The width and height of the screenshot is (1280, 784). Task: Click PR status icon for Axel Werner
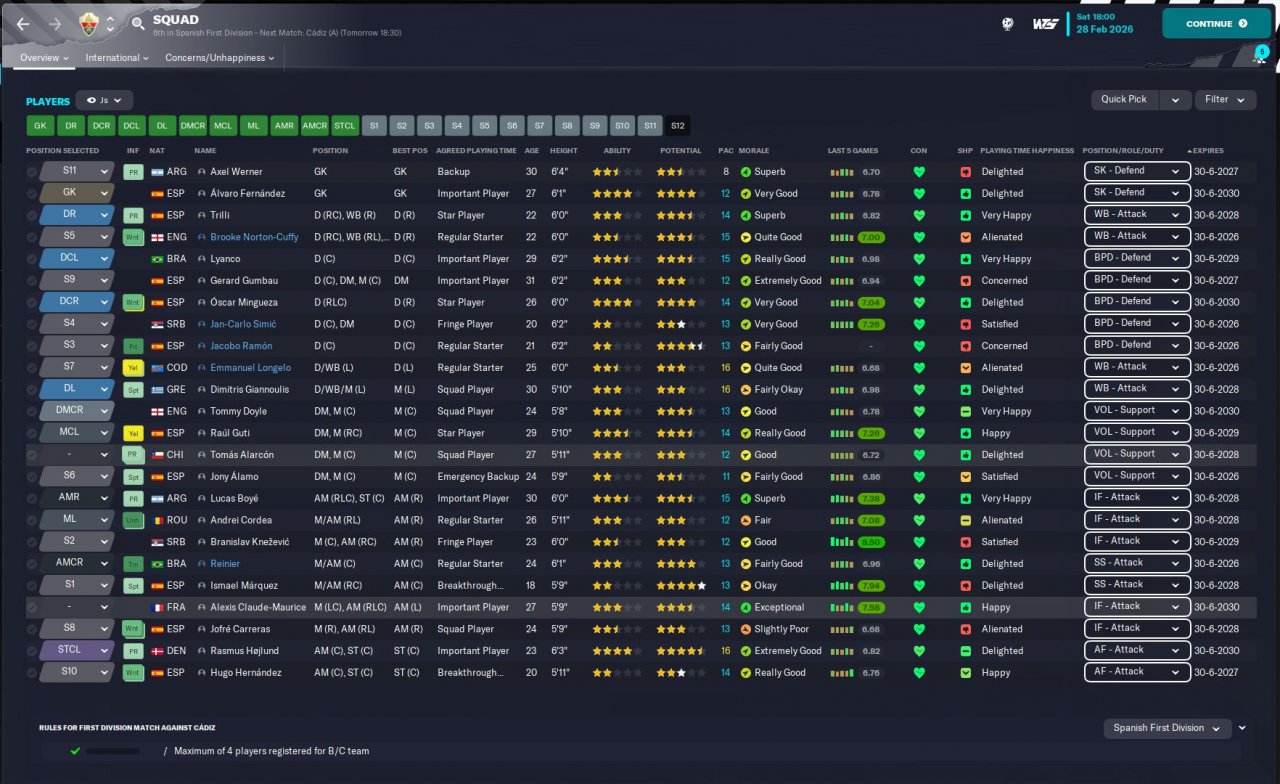[x=133, y=172]
